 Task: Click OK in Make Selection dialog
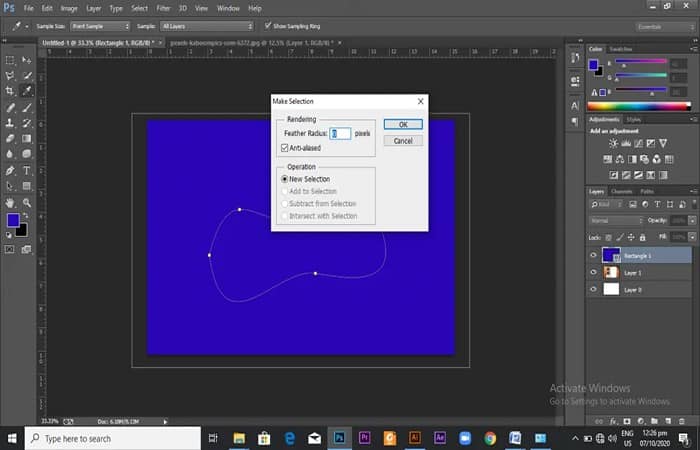click(403, 124)
